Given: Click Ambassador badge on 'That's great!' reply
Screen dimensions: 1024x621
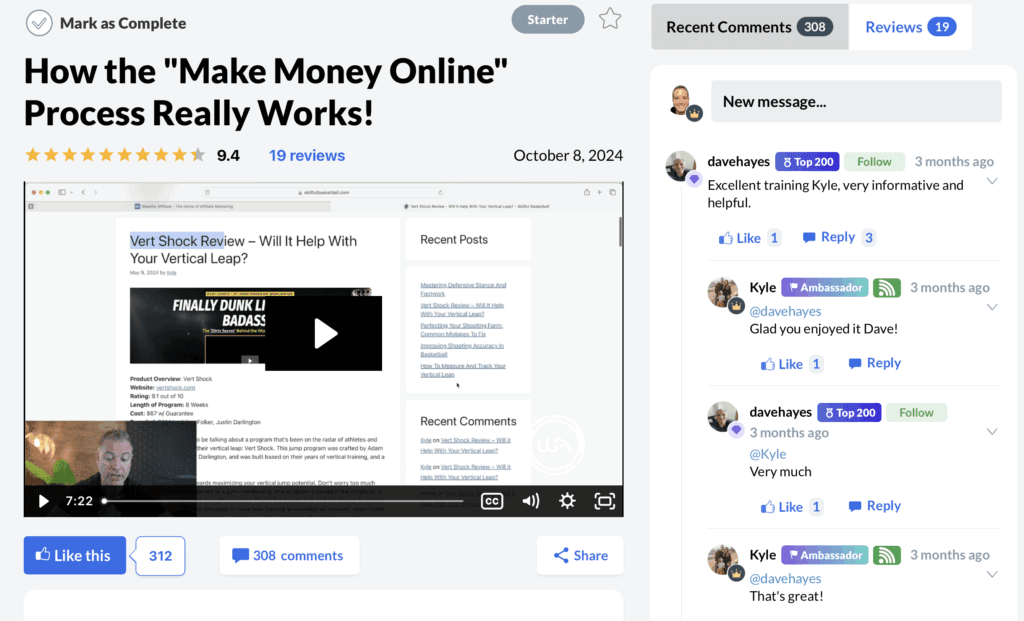Looking at the screenshot, I should click(x=825, y=555).
